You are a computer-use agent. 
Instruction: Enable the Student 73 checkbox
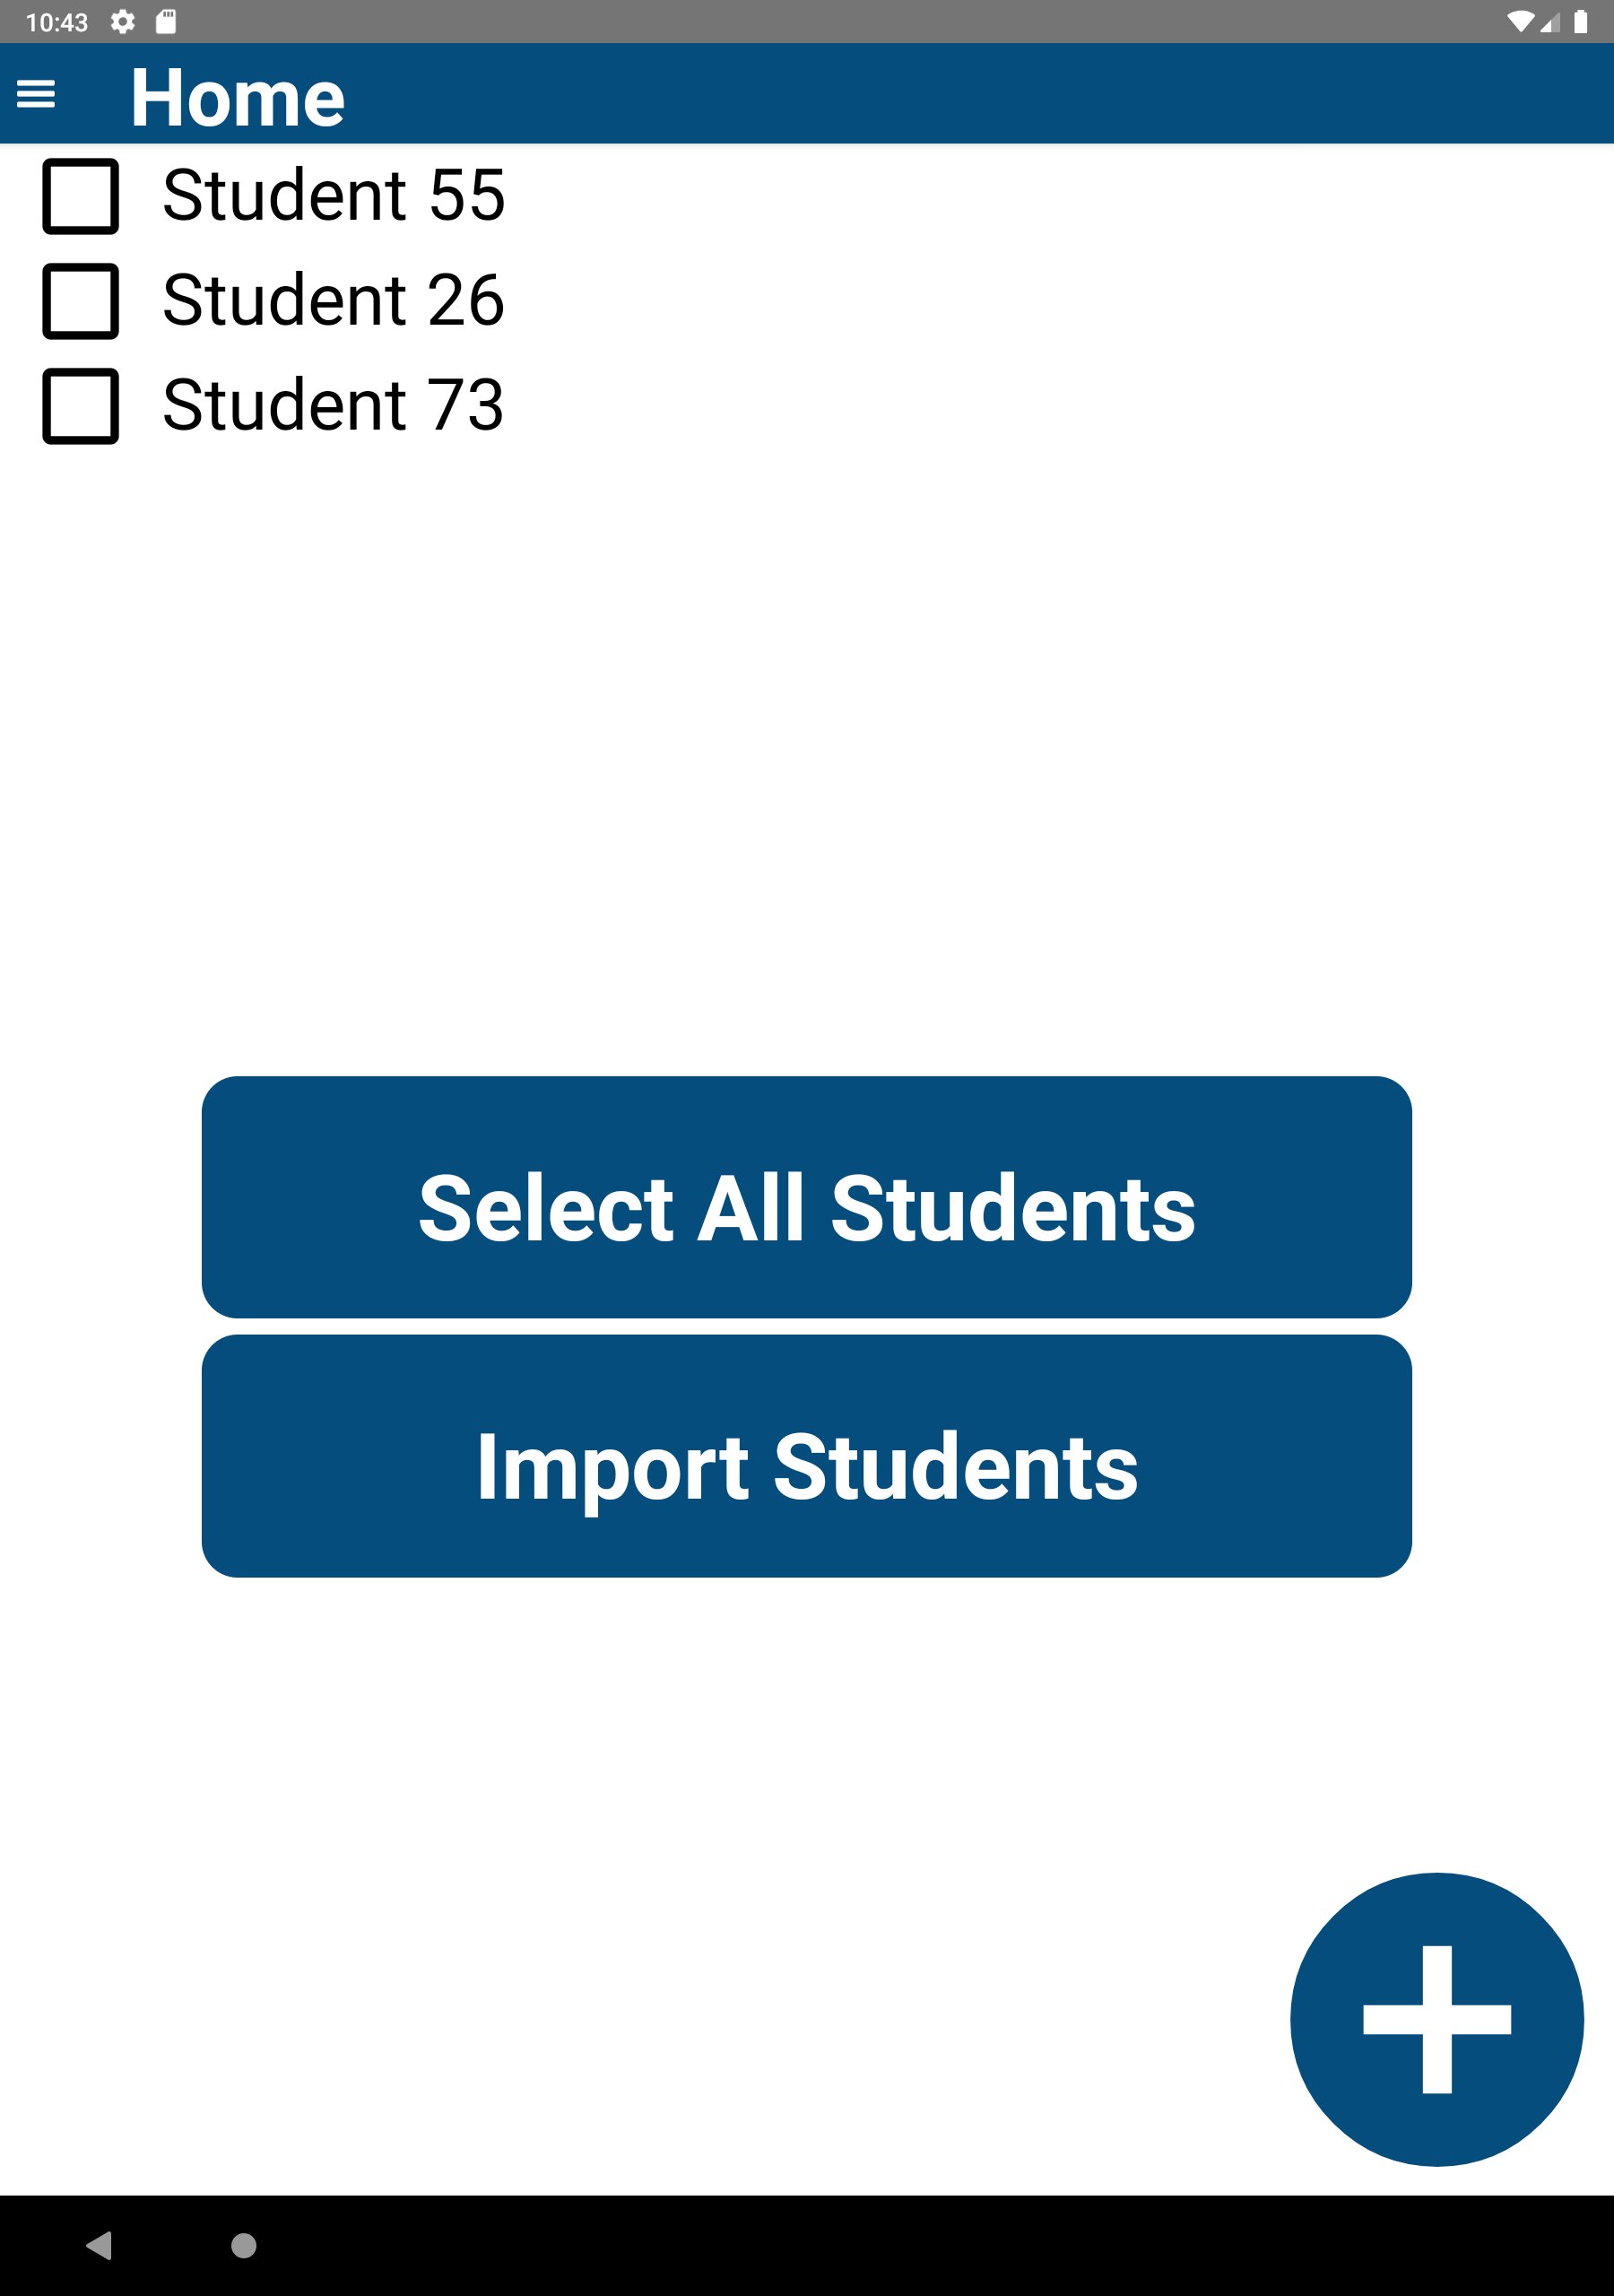point(80,406)
